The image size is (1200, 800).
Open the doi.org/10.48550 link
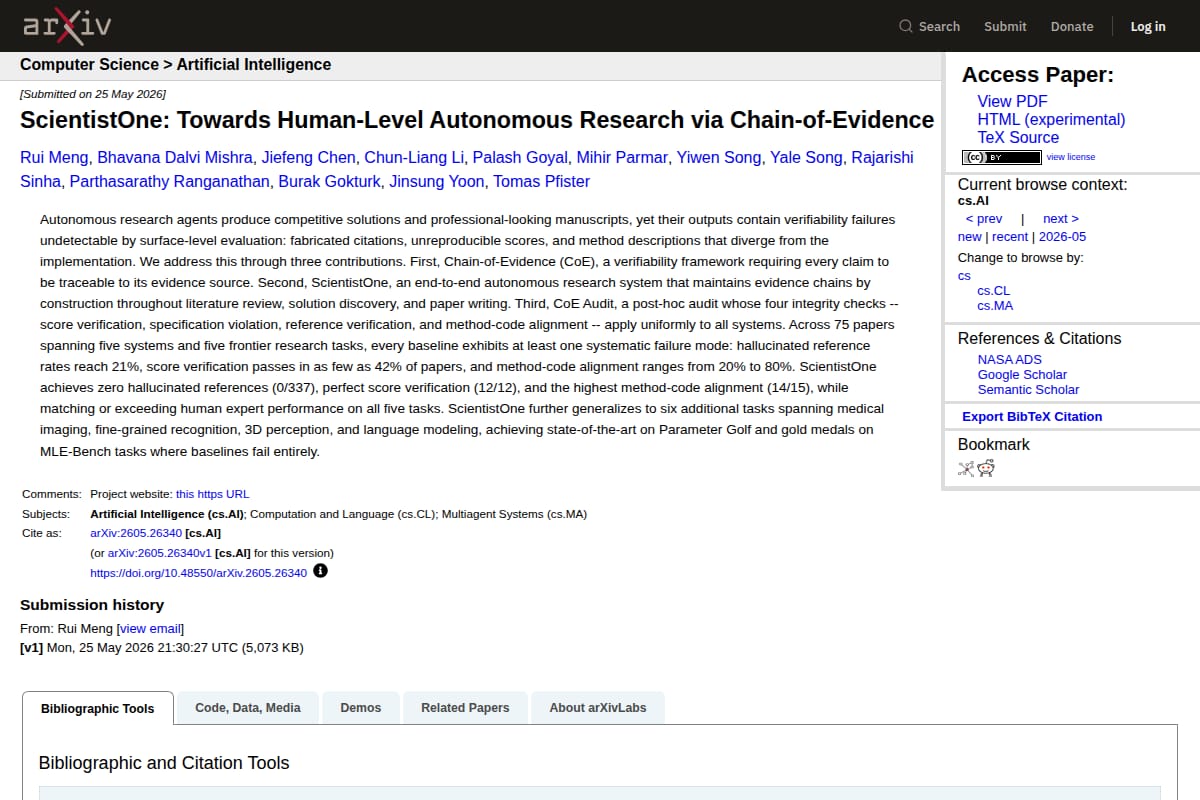[x=198, y=573]
